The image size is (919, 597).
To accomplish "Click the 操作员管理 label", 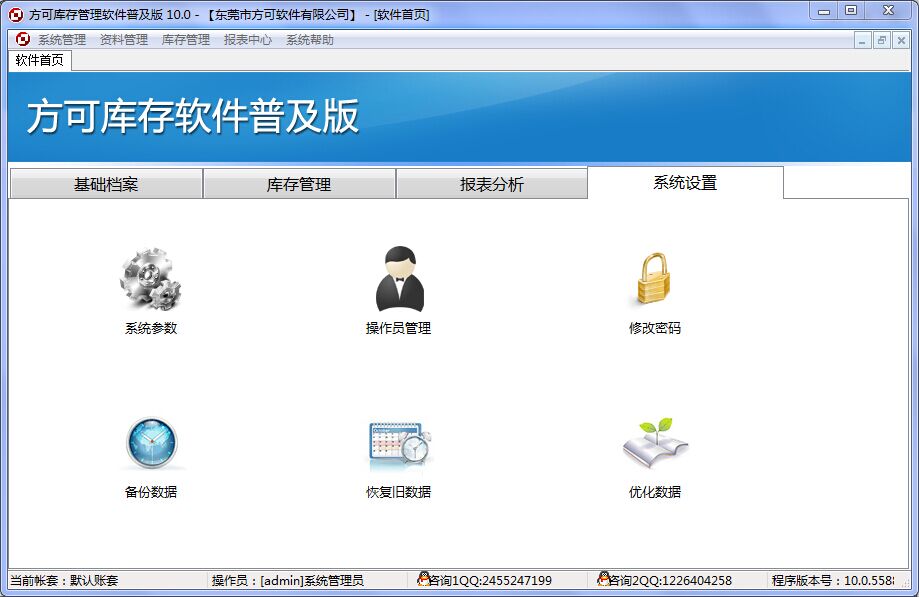I will coord(399,328).
